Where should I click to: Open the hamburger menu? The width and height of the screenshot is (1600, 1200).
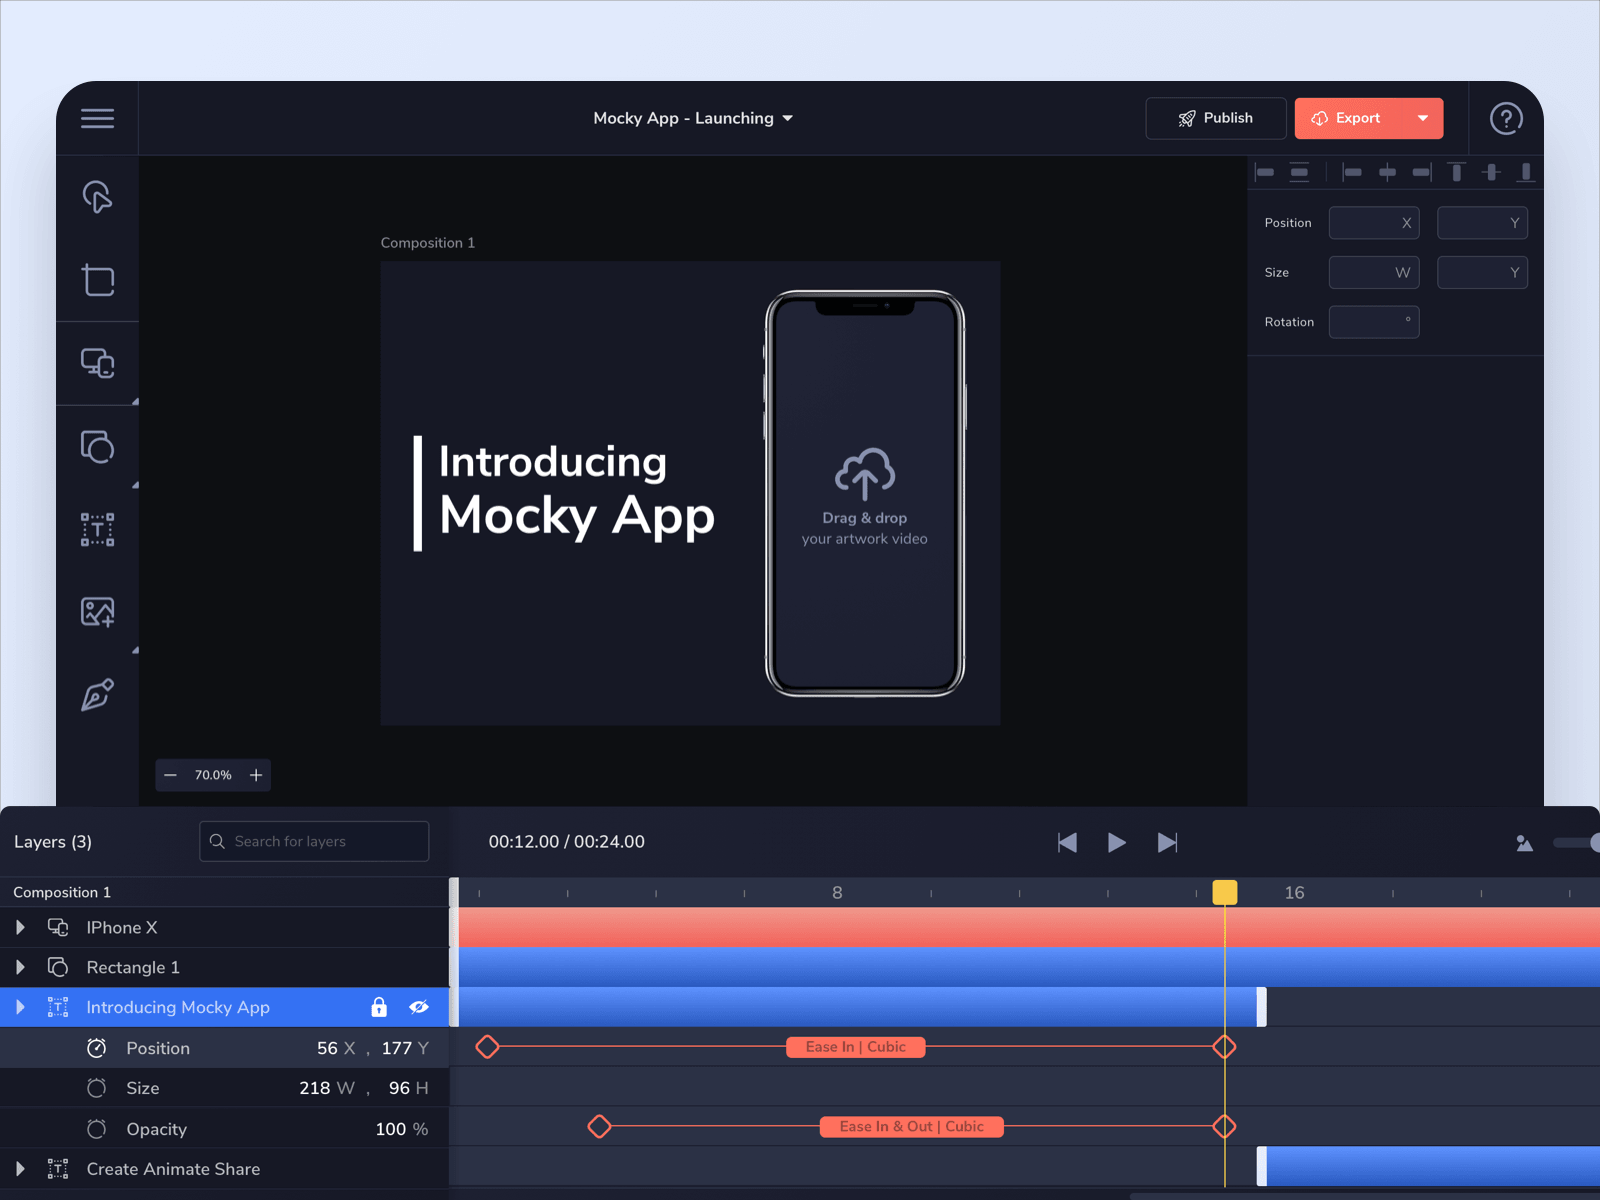[x=97, y=118]
